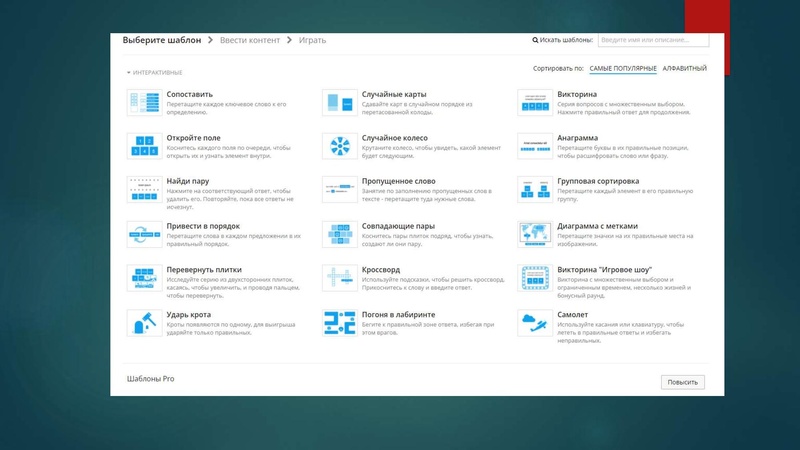Click the template search input field
The image size is (800, 450).
pyautogui.click(x=652, y=40)
